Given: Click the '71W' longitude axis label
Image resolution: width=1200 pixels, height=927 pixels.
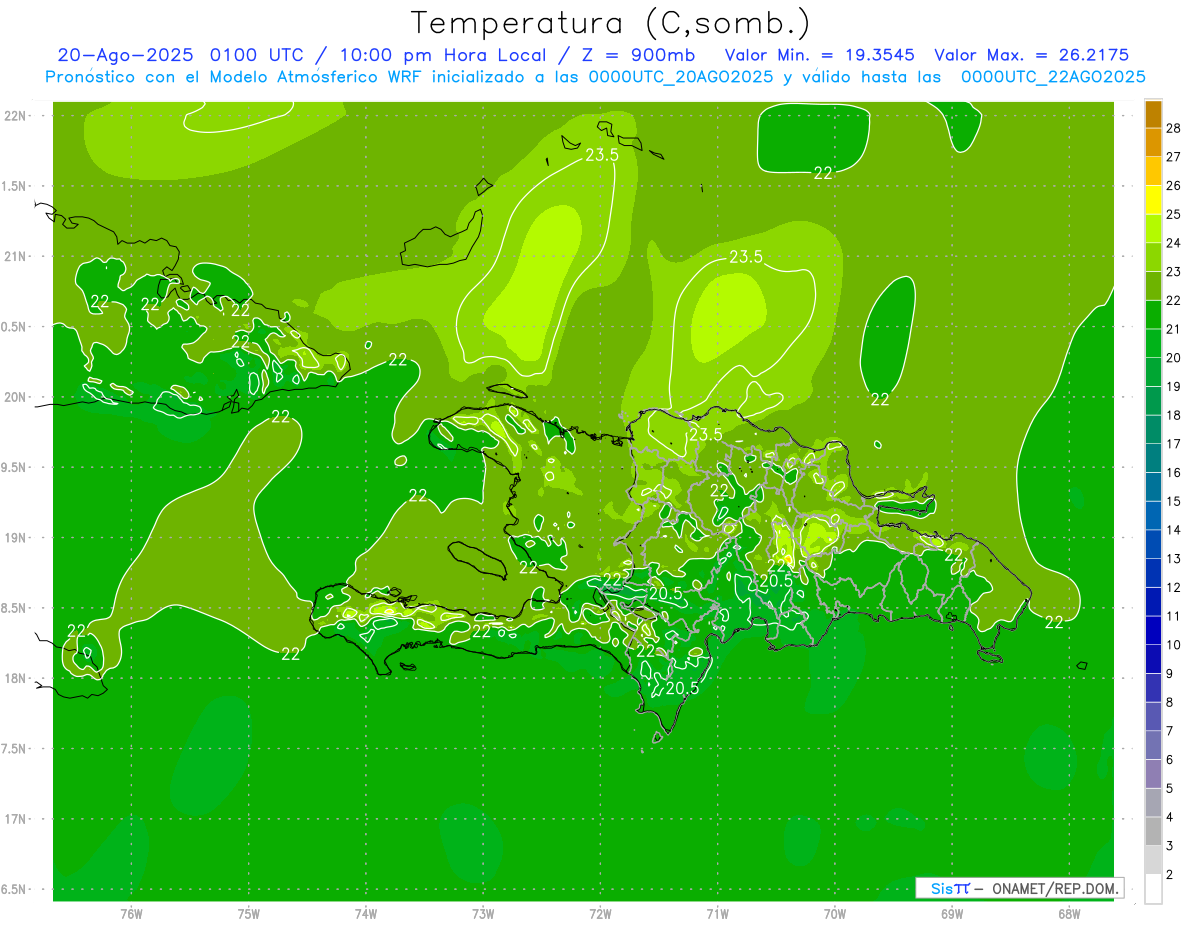Looking at the screenshot, I should [717, 913].
